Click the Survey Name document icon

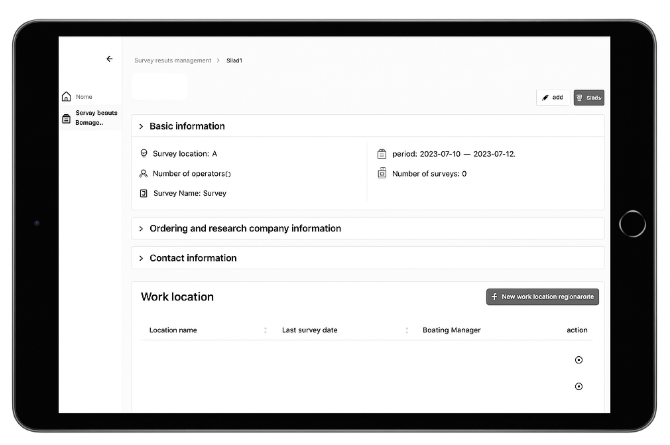144,193
